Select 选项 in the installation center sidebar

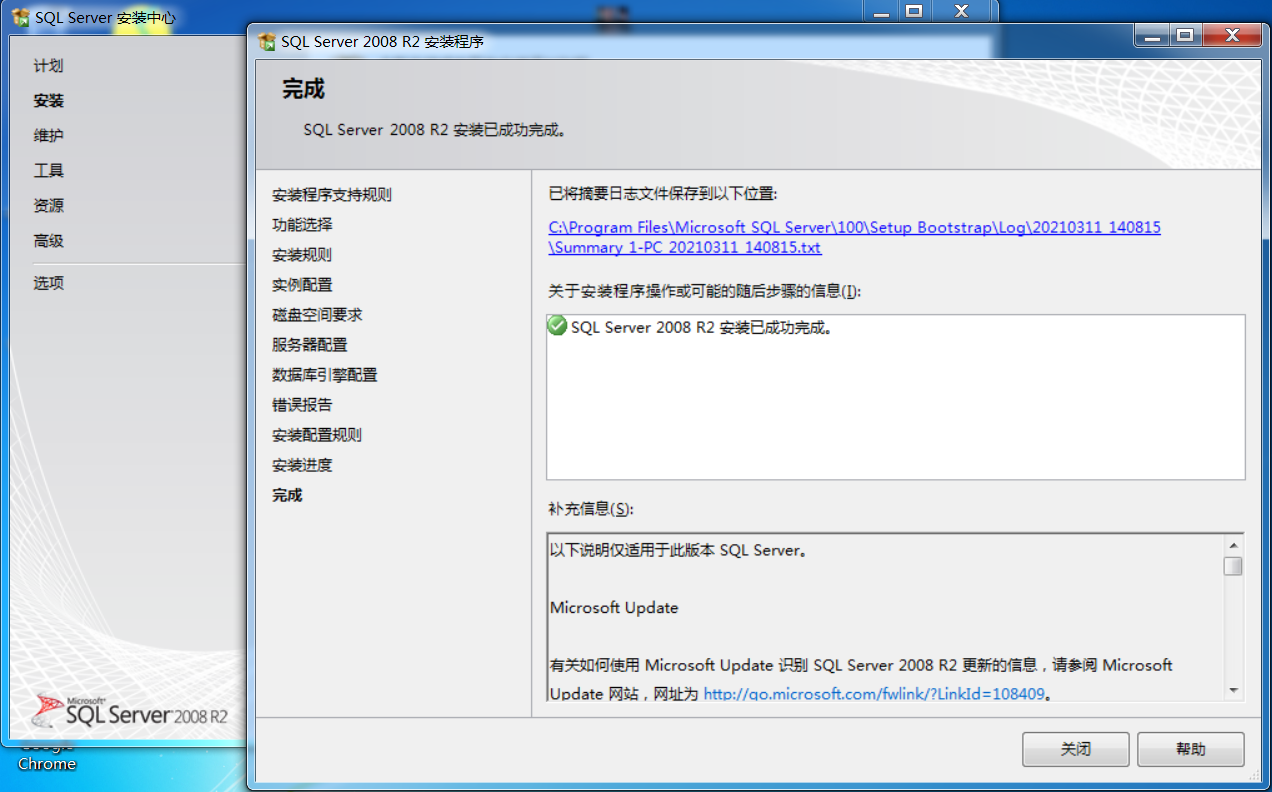(x=48, y=283)
